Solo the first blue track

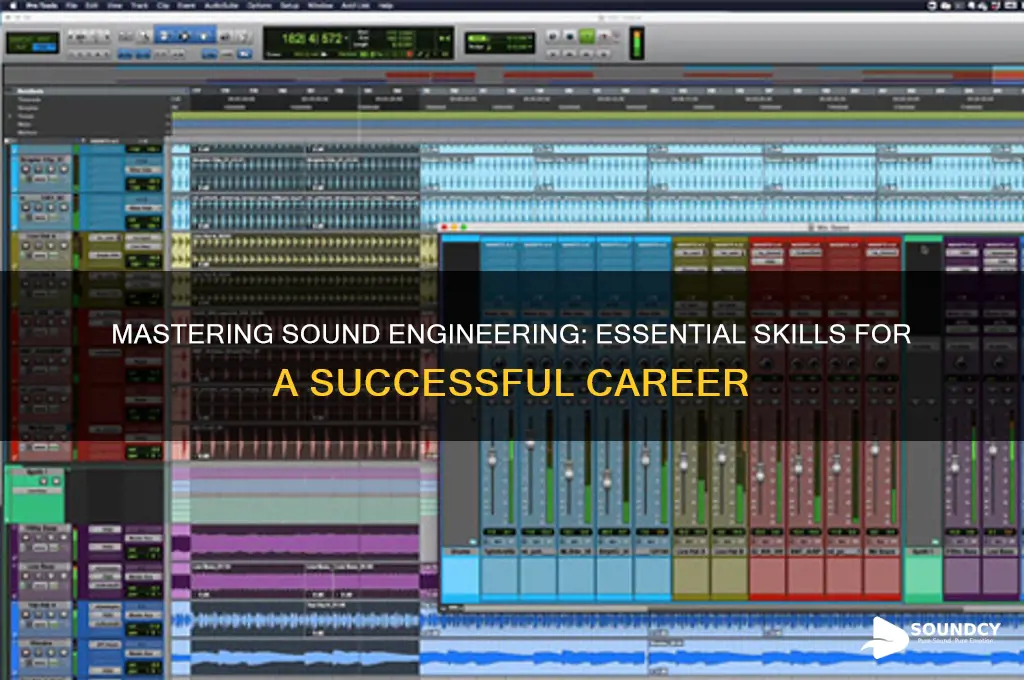(51, 169)
